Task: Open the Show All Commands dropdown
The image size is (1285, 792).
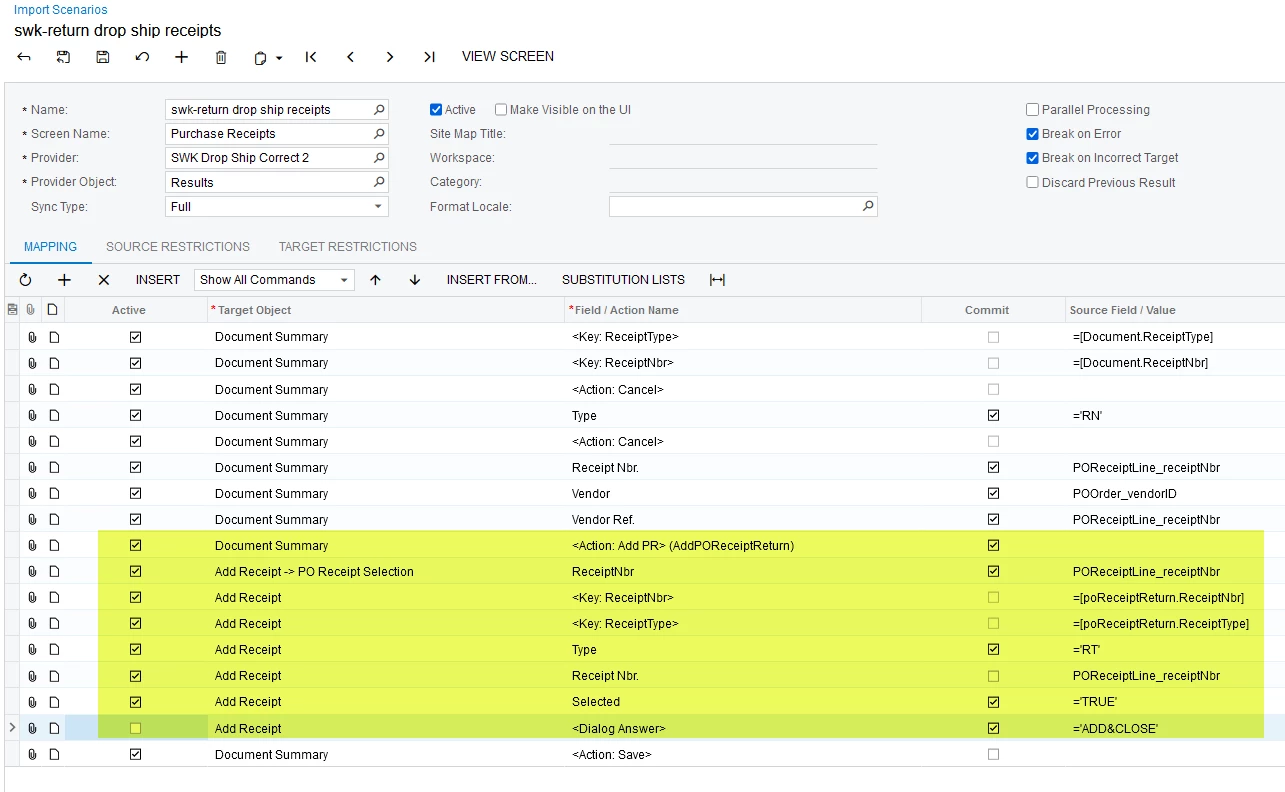Action: pyautogui.click(x=345, y=280)
